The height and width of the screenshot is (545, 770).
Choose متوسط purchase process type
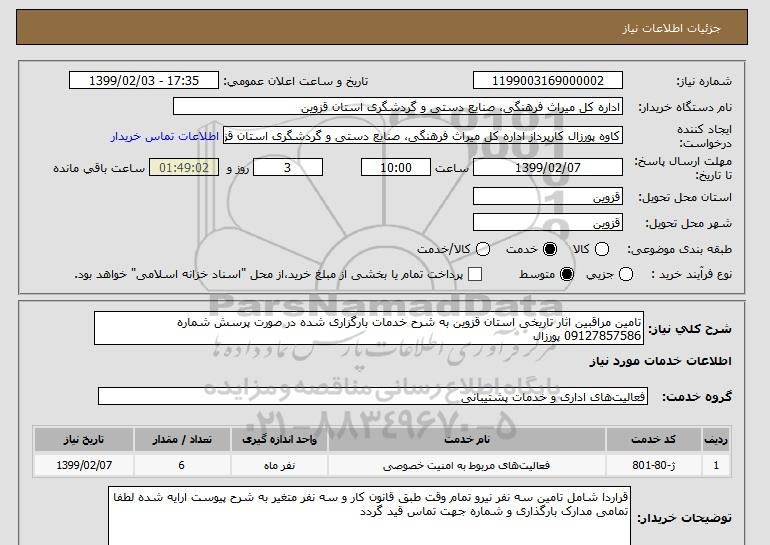click(567, 274)
